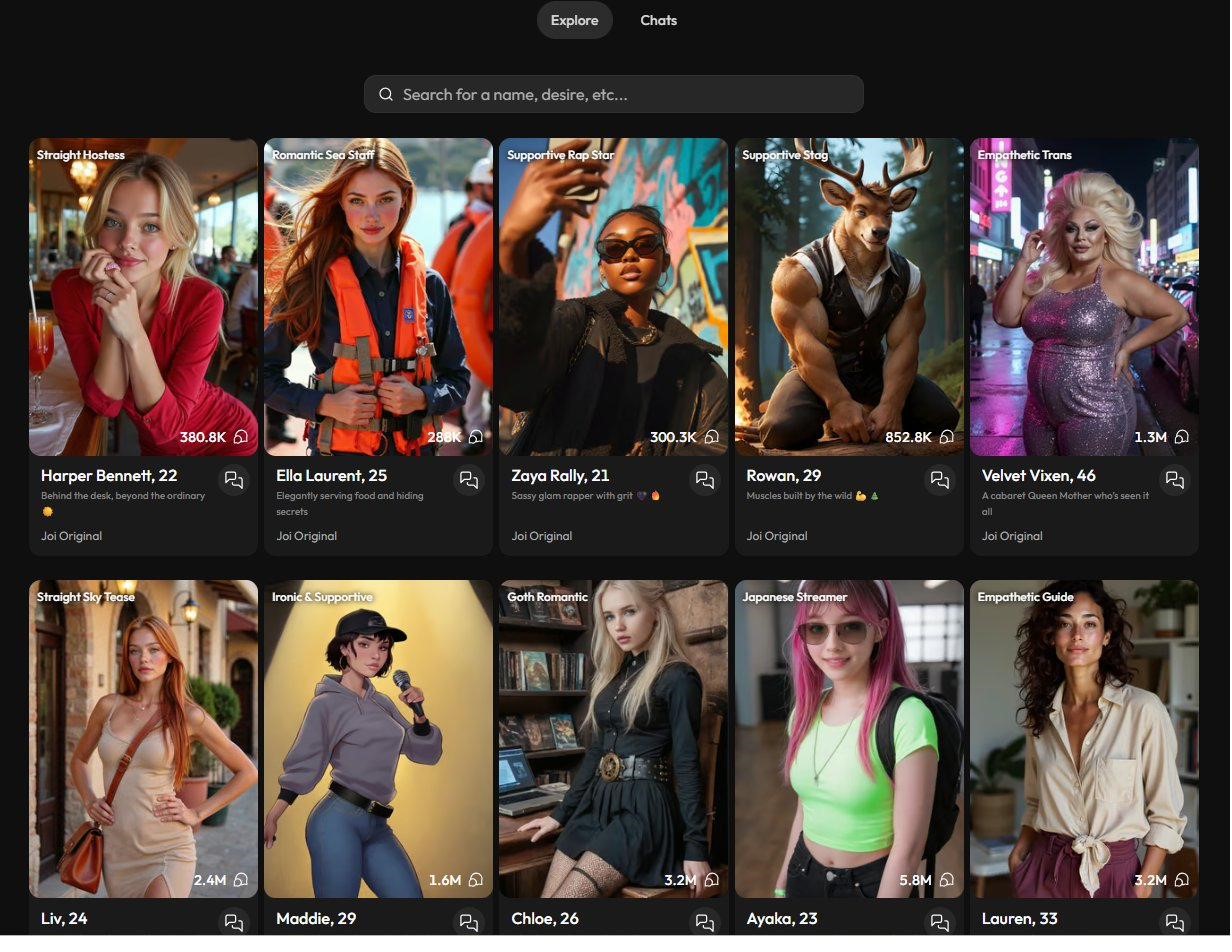Click the 1.6M count on Maddie's card
Viewport: 1232px width, 952px height.
tap(445, 880)
